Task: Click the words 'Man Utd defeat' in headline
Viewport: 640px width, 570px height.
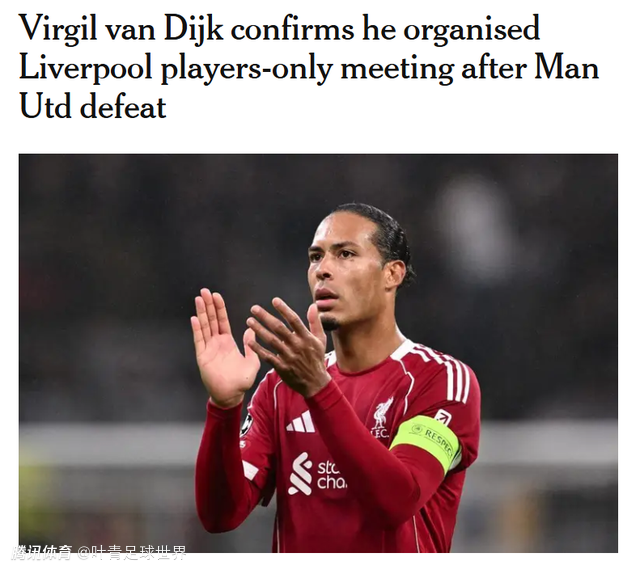Action: pyautogui.click(x=309, y=87)
